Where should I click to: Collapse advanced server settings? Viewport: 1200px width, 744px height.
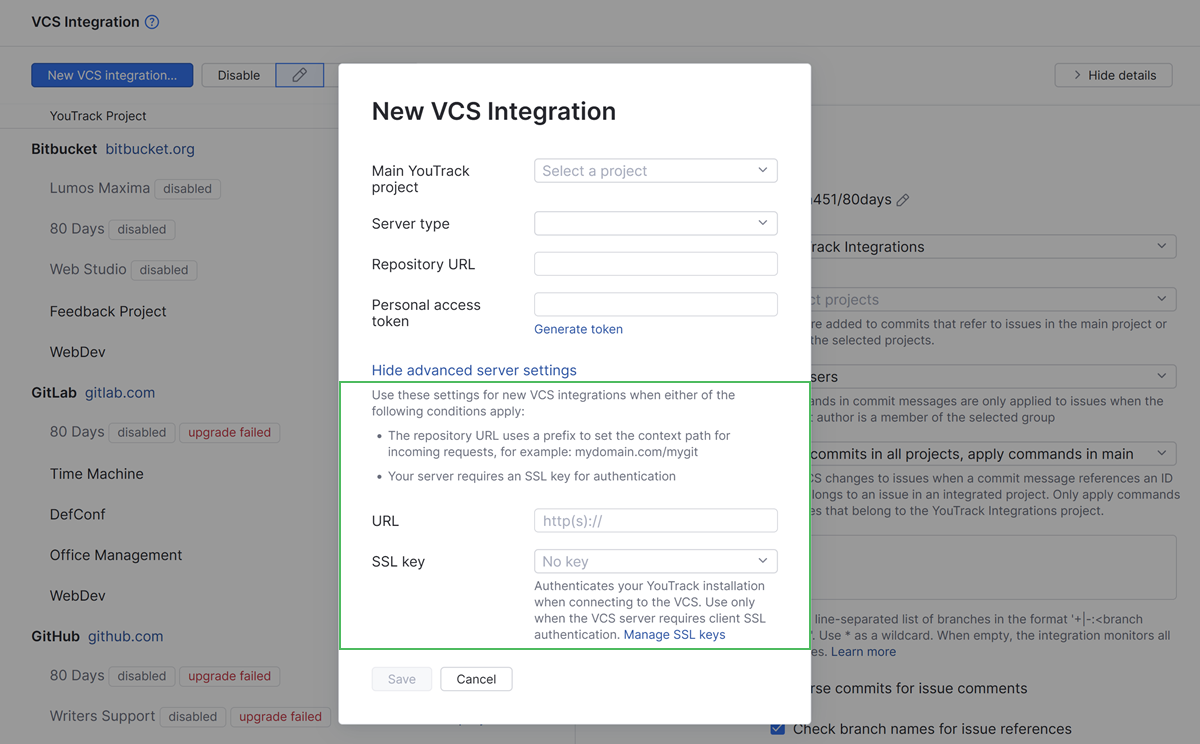pos(473,369)
